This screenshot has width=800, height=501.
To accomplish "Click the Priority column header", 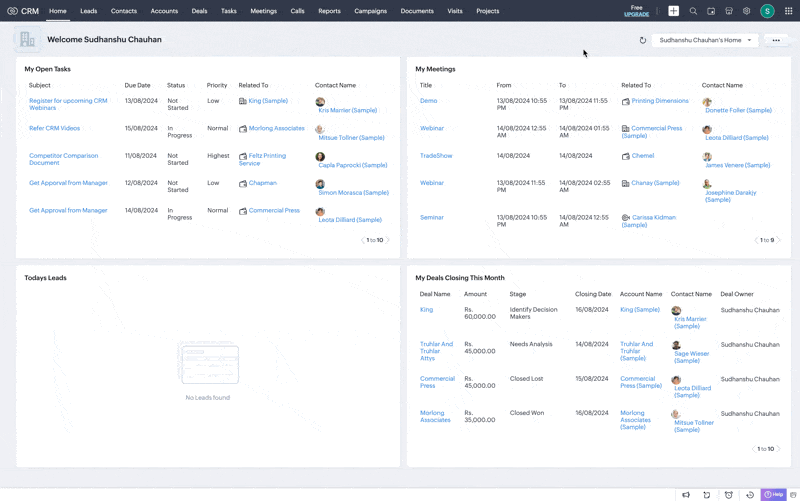I will [217, 86].
